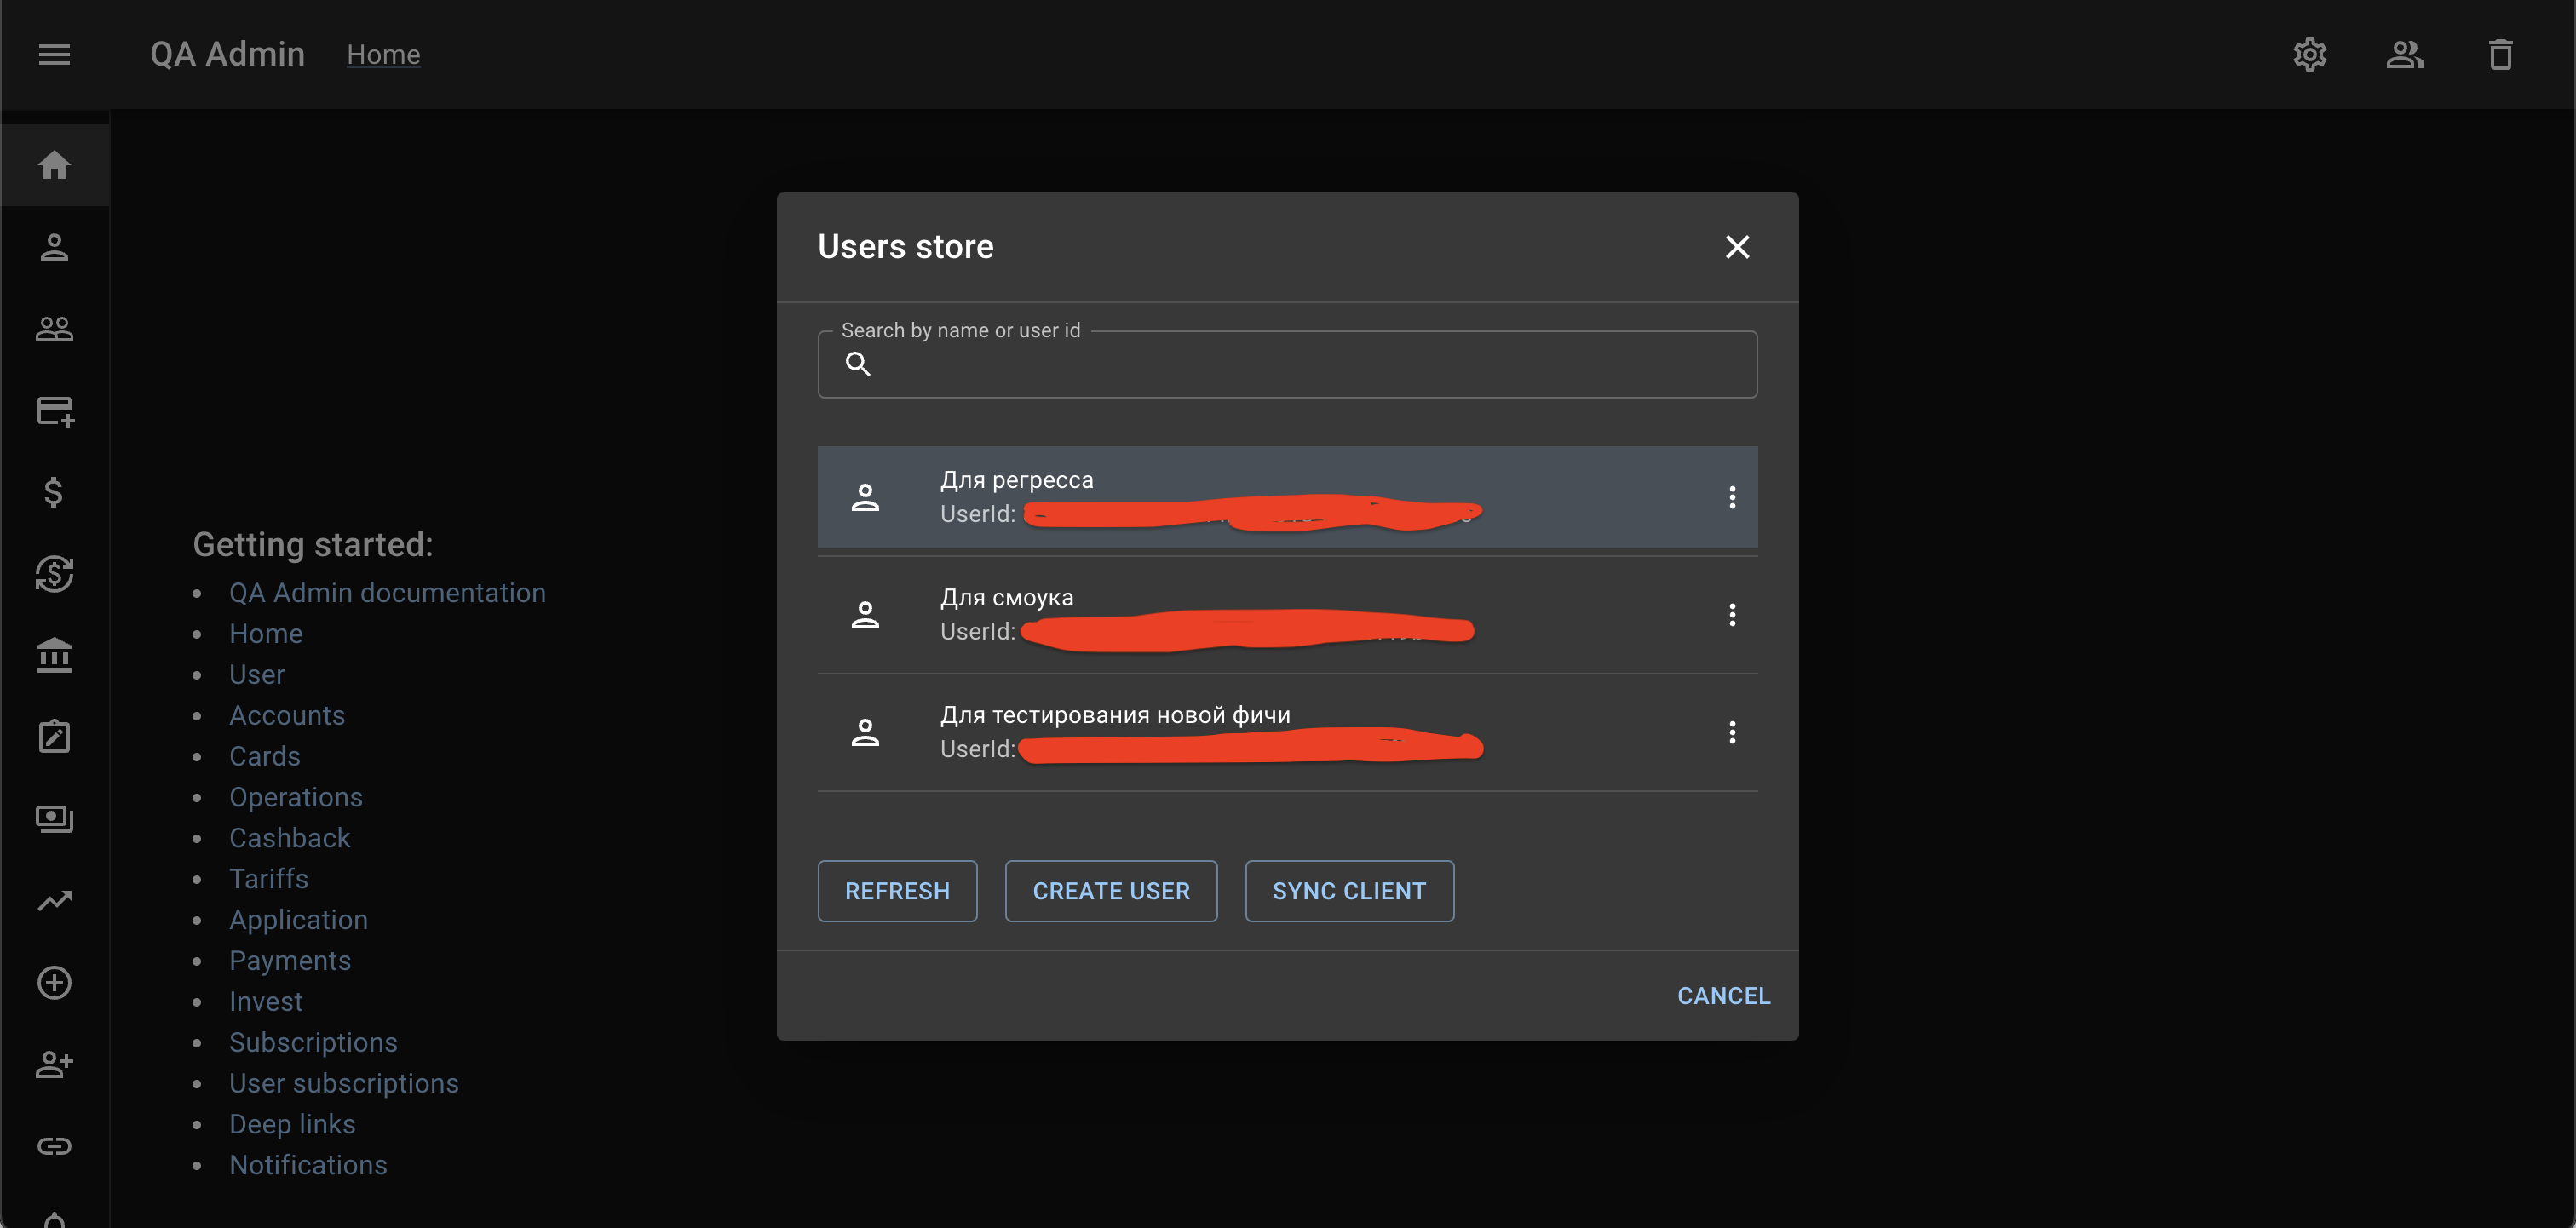Click Home breadcrumb link in header
Image resolution: width=2576 pixels, height=1228 pixels.
click(383, 54)
